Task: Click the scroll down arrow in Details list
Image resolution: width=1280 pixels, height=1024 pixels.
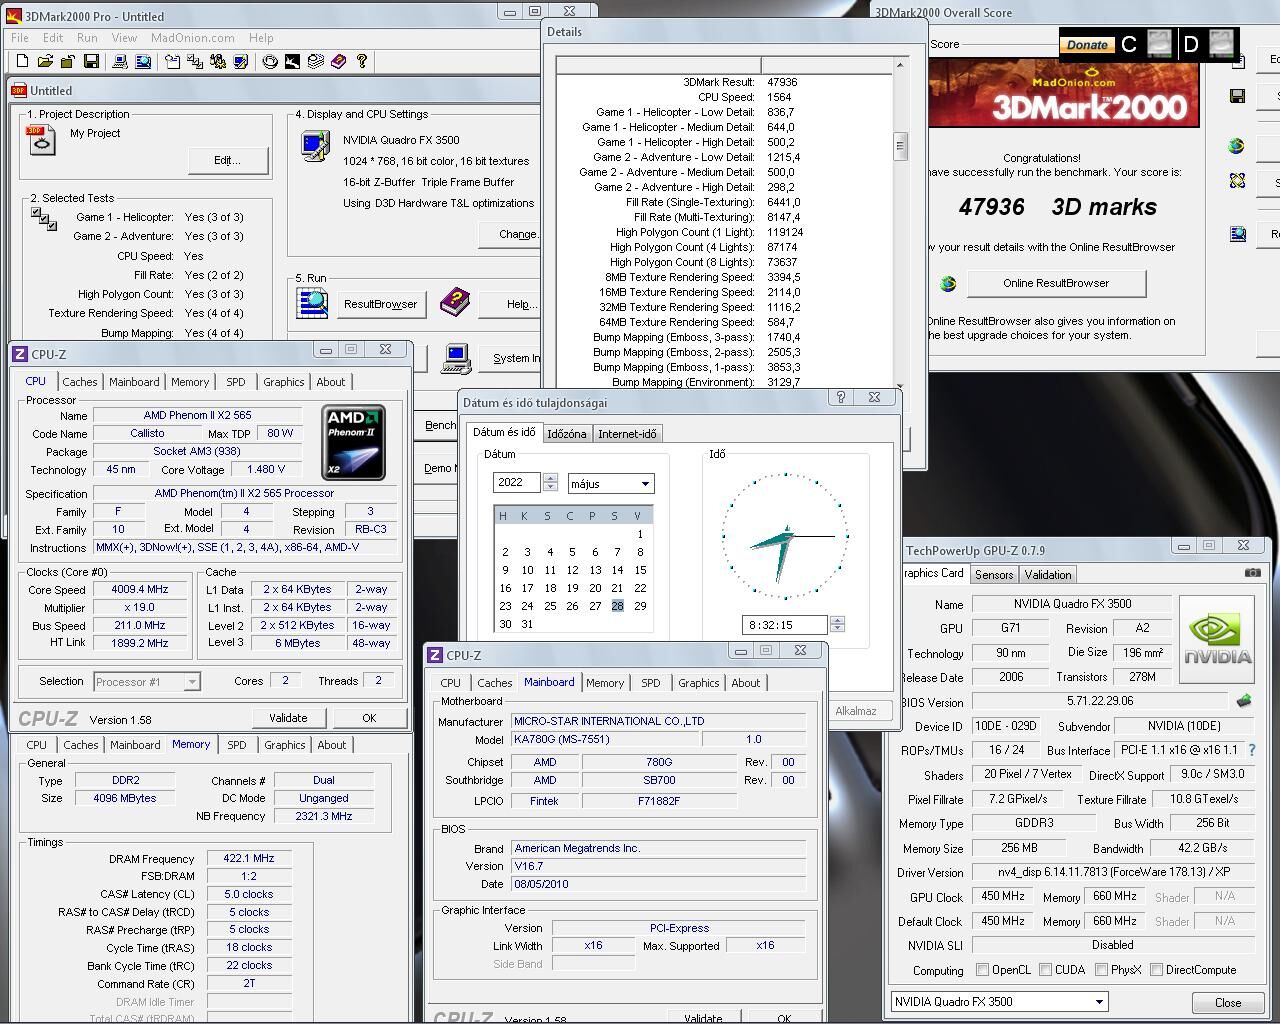Action: coord(900,385)
